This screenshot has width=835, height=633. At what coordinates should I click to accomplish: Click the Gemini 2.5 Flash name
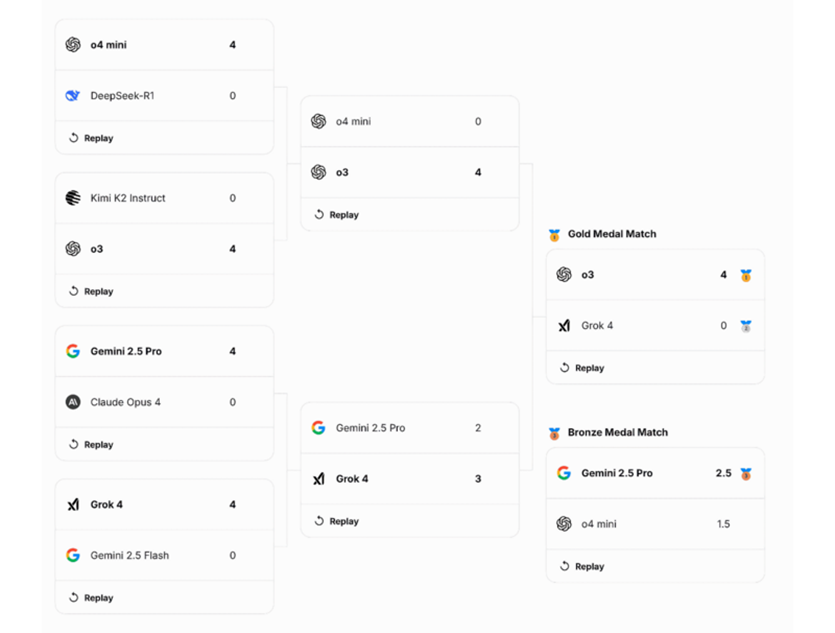pos(129,555)
